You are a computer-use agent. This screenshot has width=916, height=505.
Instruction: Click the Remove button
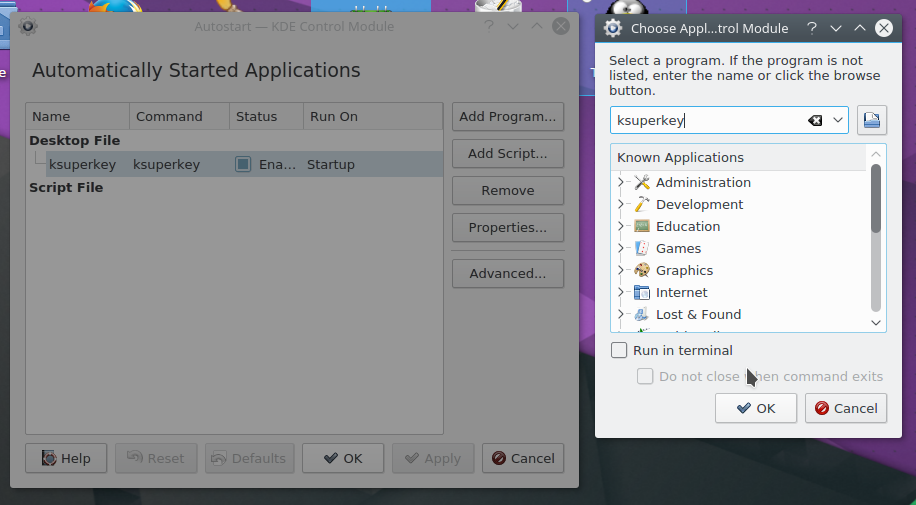coord(508,191)
